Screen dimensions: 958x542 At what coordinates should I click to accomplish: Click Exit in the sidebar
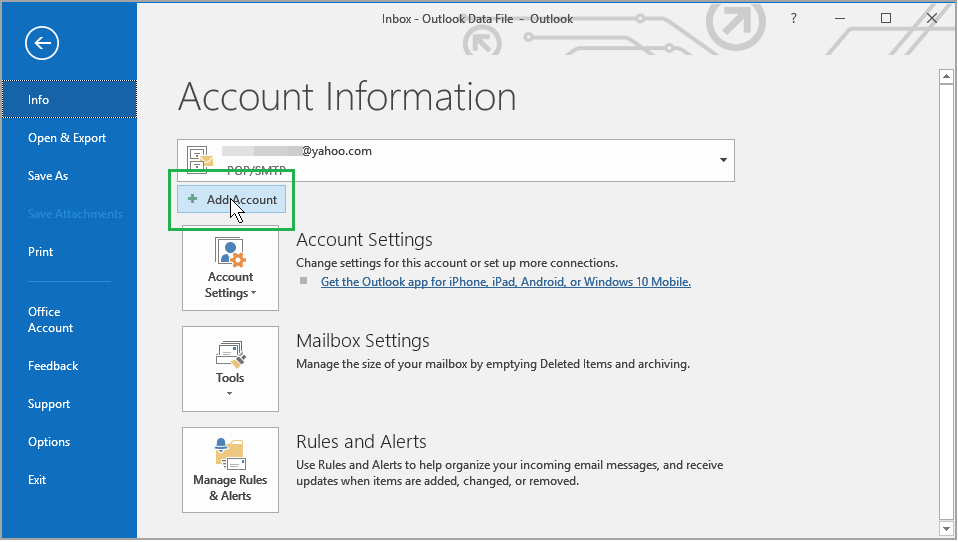37,480
